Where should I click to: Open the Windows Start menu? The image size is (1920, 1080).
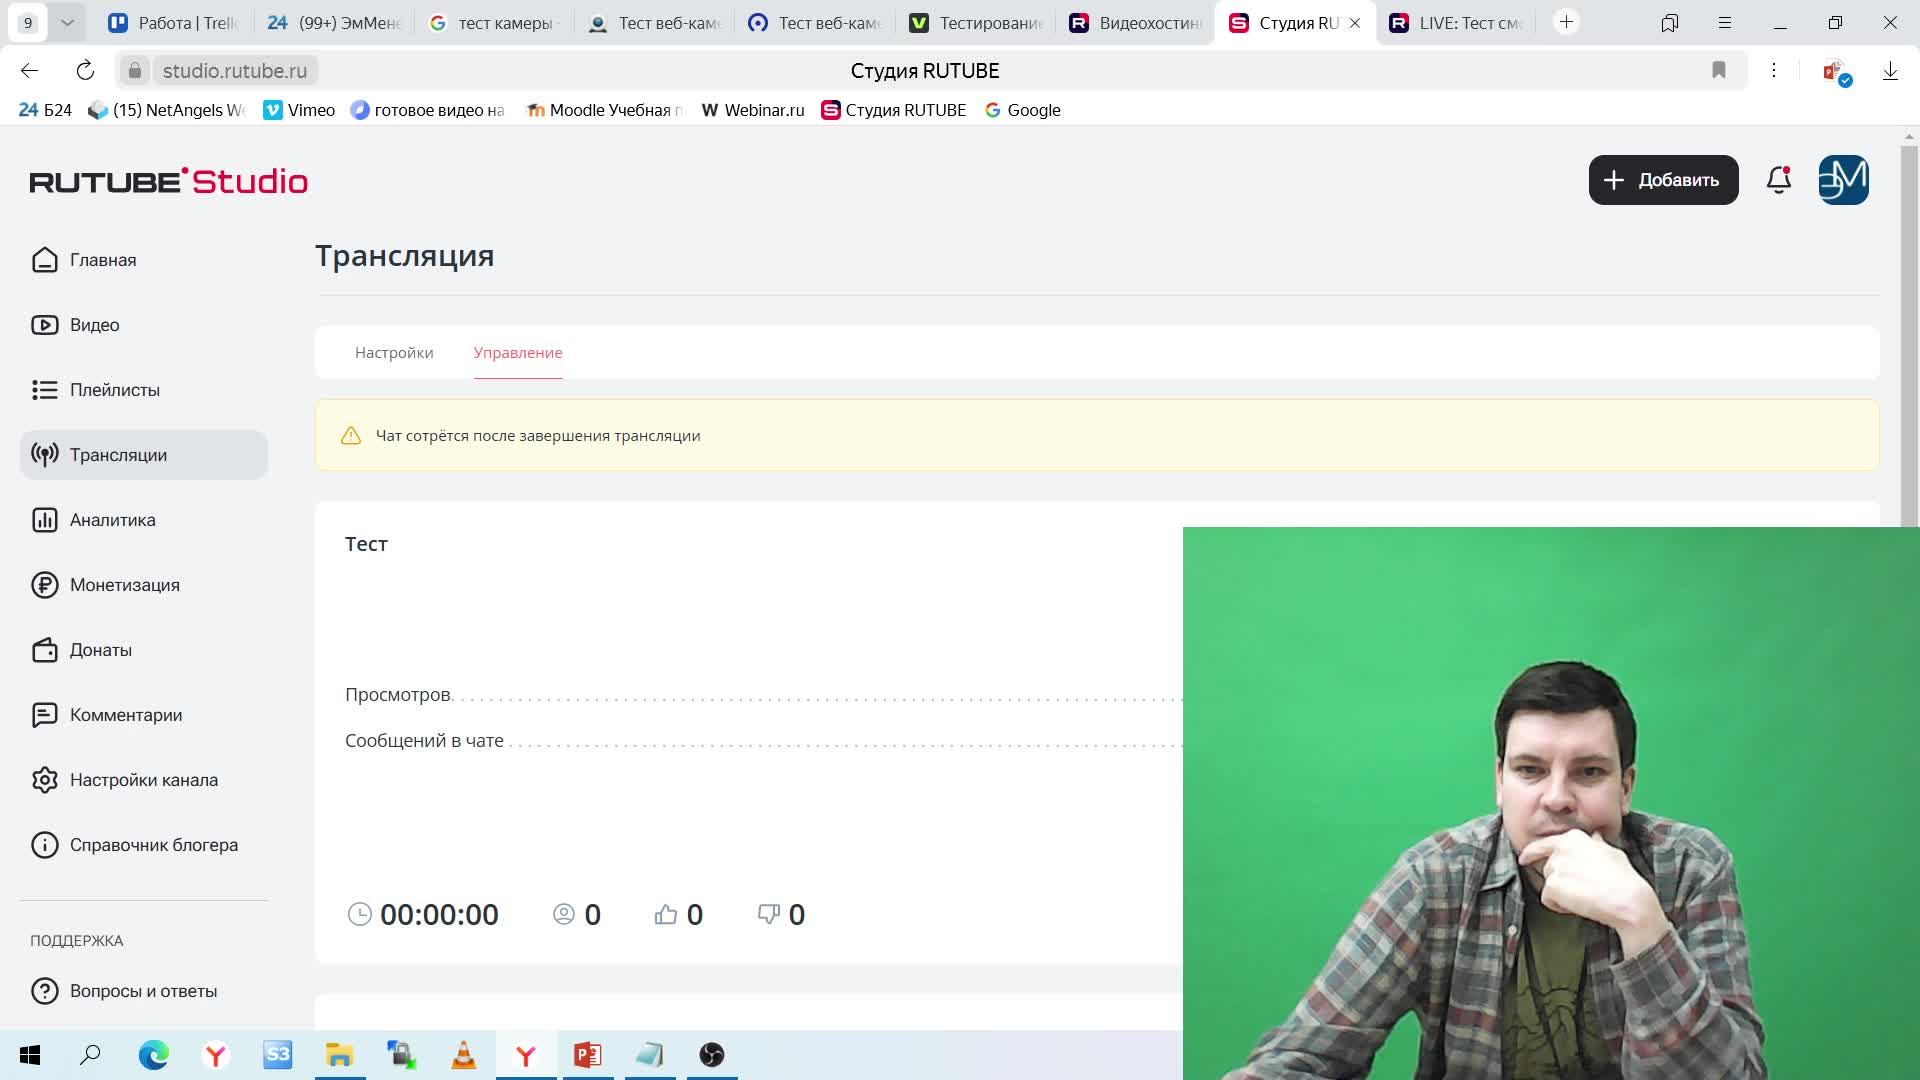point(30,1055)
